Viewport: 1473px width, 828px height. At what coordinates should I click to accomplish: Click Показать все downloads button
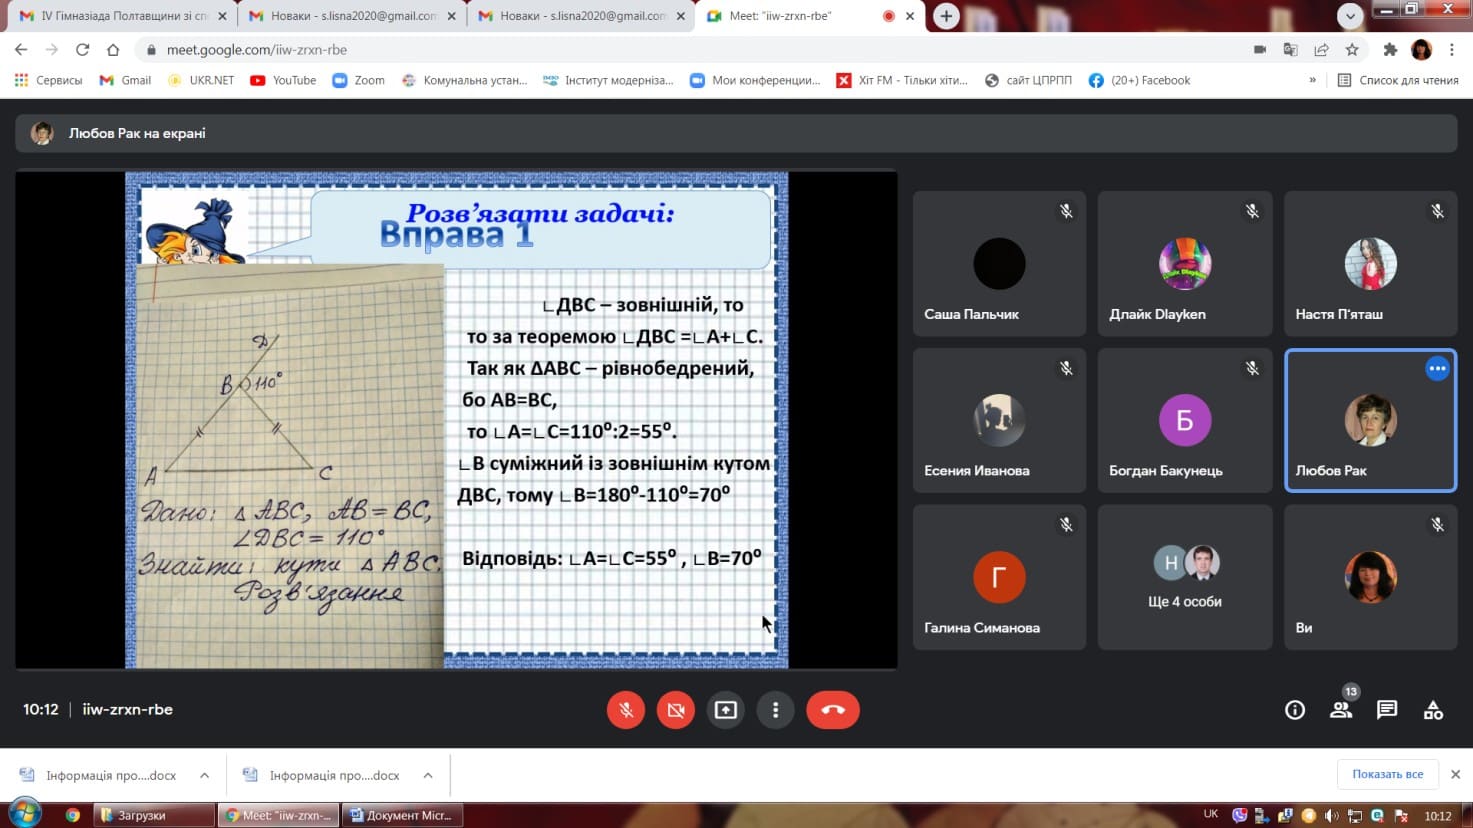pos(1387,774)
